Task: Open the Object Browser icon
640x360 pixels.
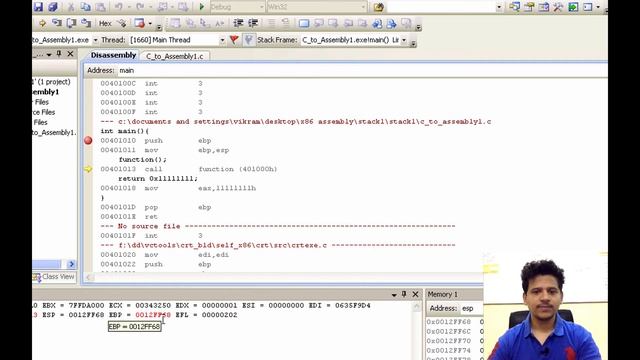Action: click(x=543, y=7)
